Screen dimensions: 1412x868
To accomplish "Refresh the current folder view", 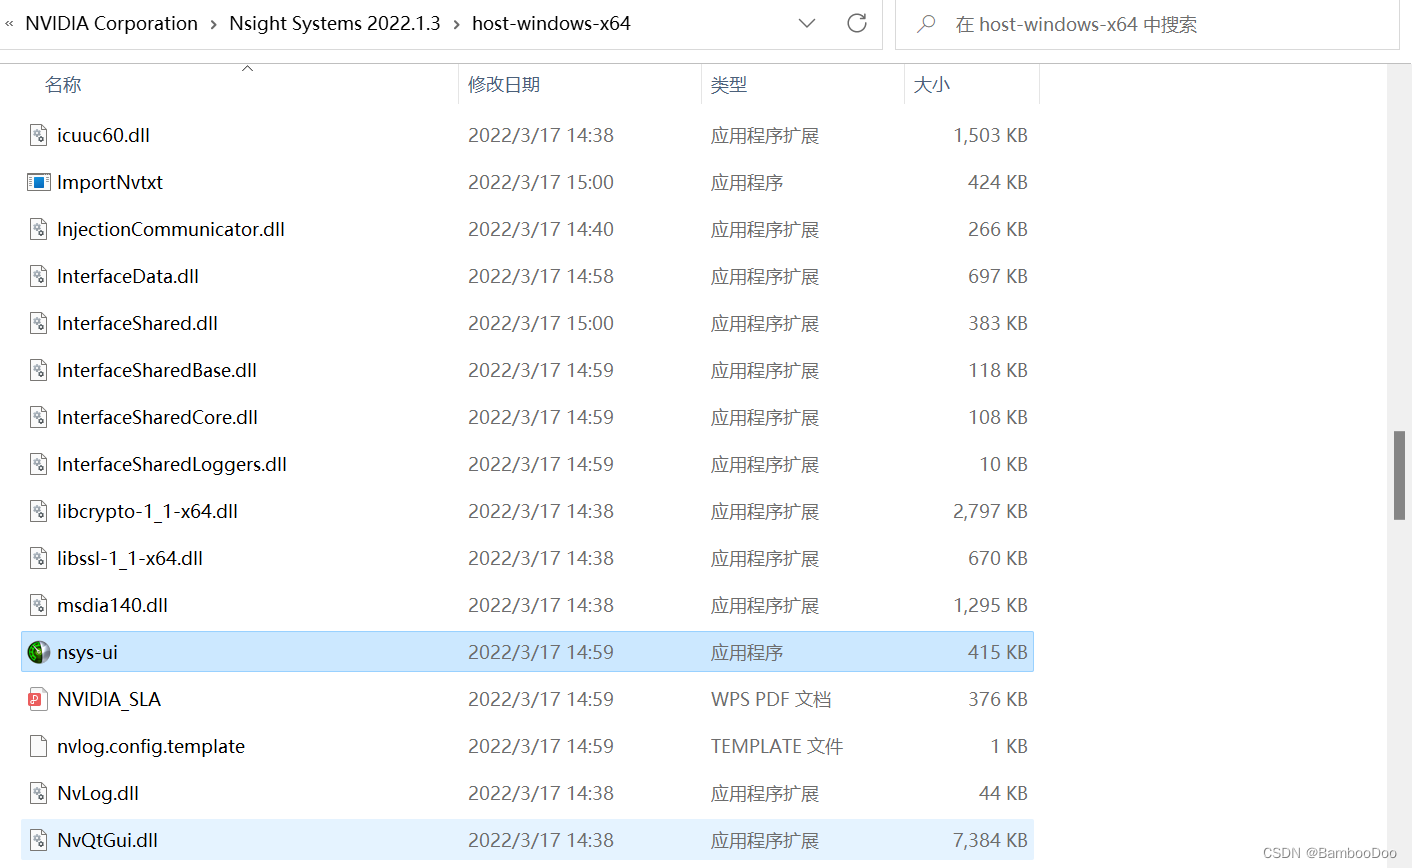I will [857, 23].
